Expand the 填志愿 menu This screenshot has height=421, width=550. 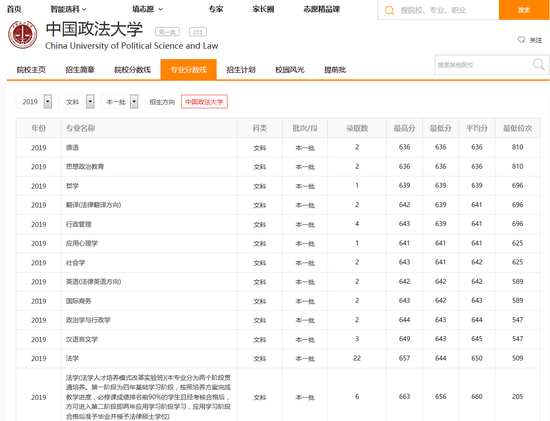coord(148,9)
